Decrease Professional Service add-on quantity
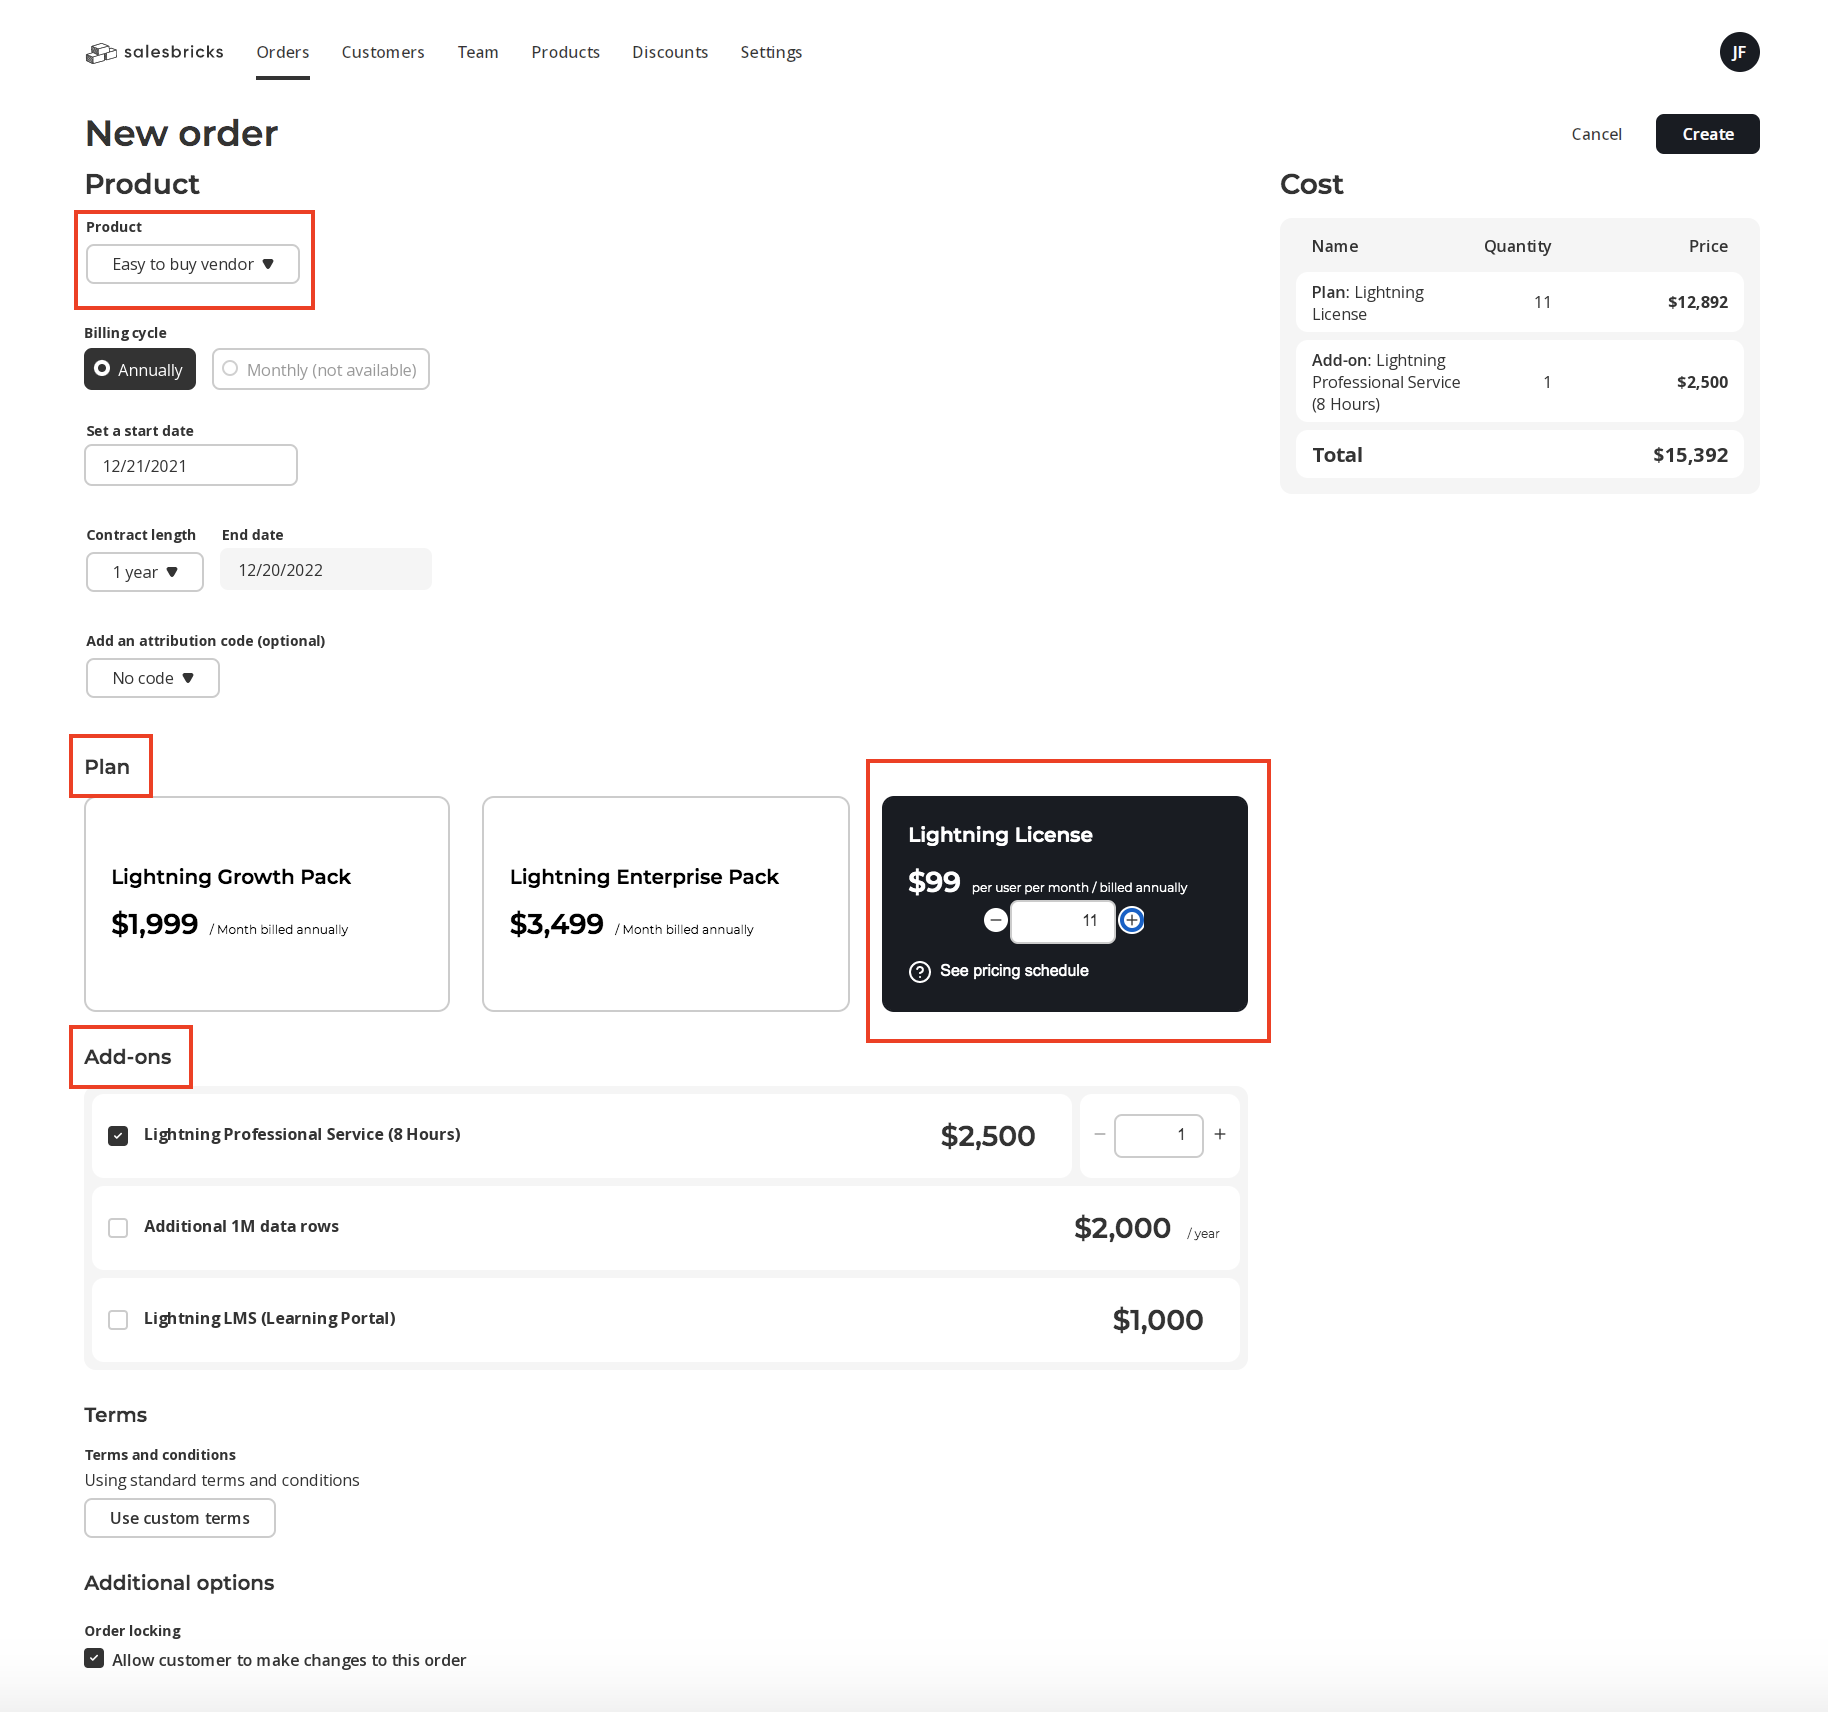The width and height of the screenshot is (1828, 1712). click(x=1099, y=1134)
